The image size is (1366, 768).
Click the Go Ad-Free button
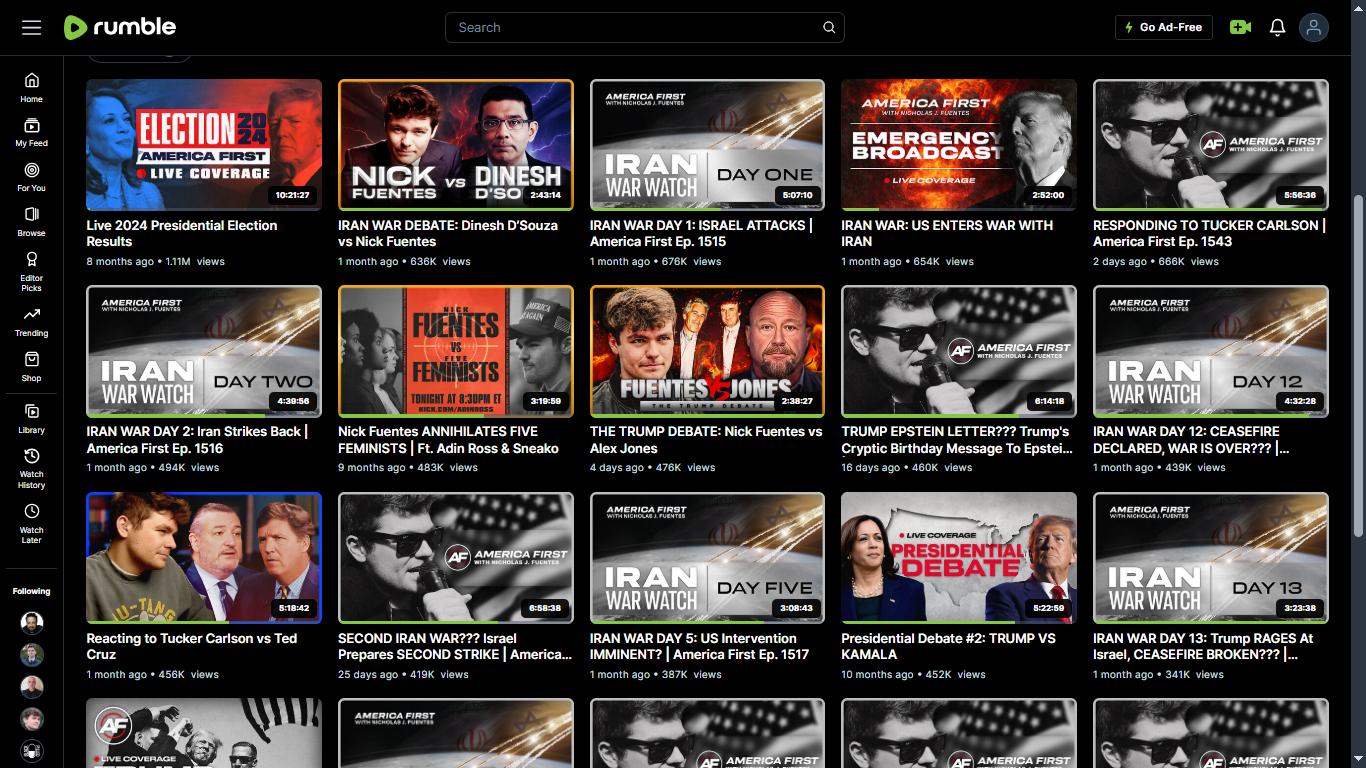click(1164, 28)
